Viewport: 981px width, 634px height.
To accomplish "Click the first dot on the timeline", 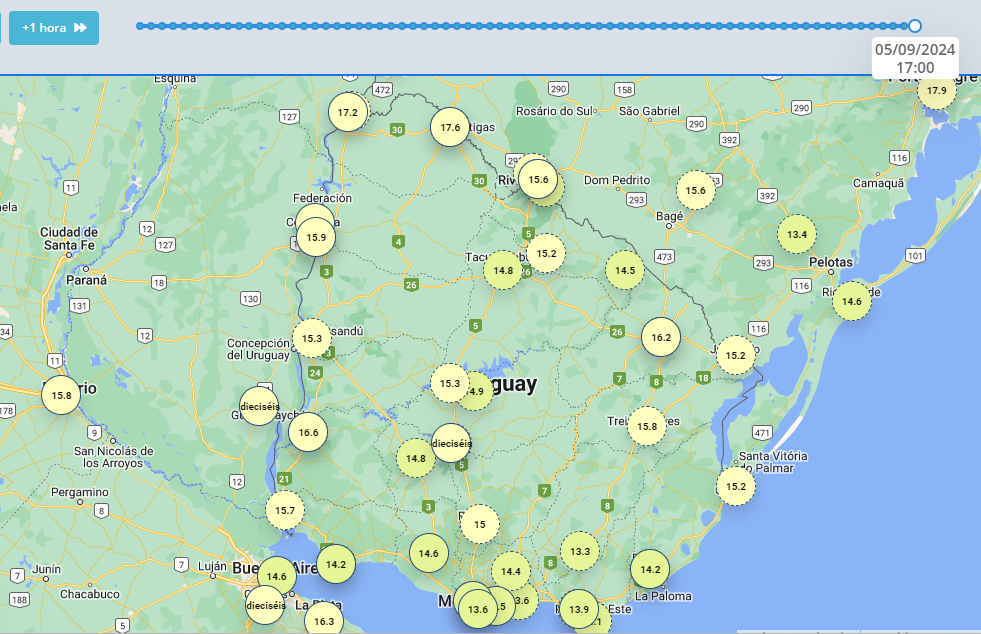I will [140, 26].
